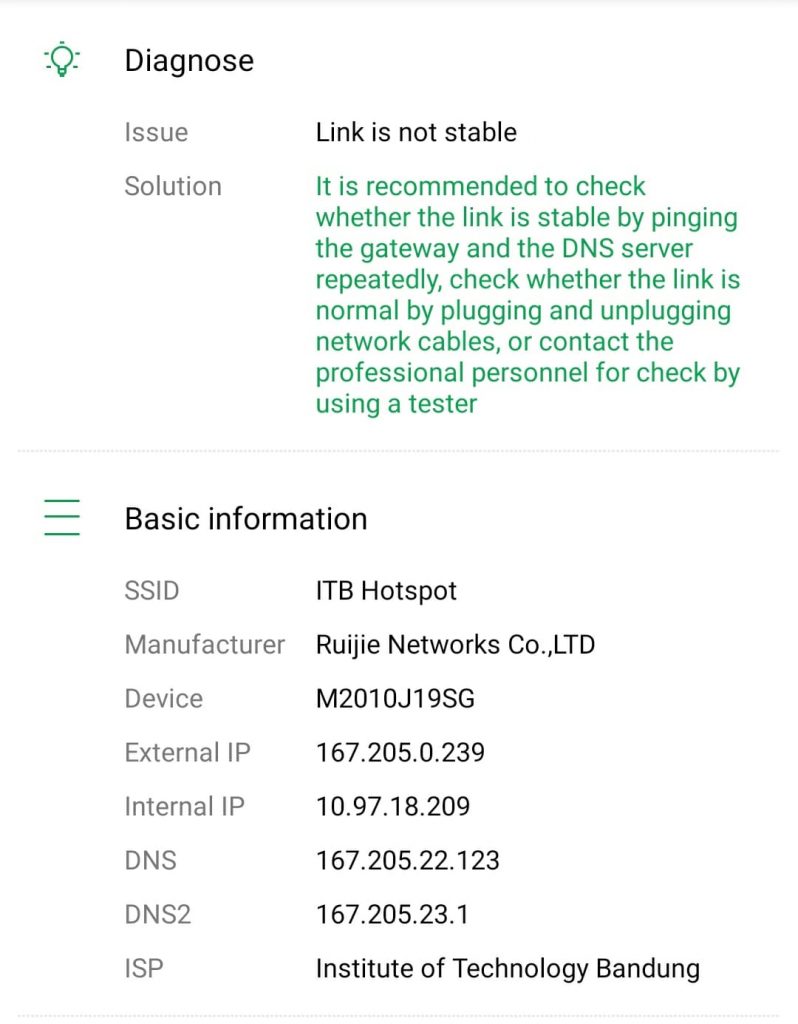Tap the Diagnose lightbulb icon
The image size is (798, 1024).
[62, 60]
